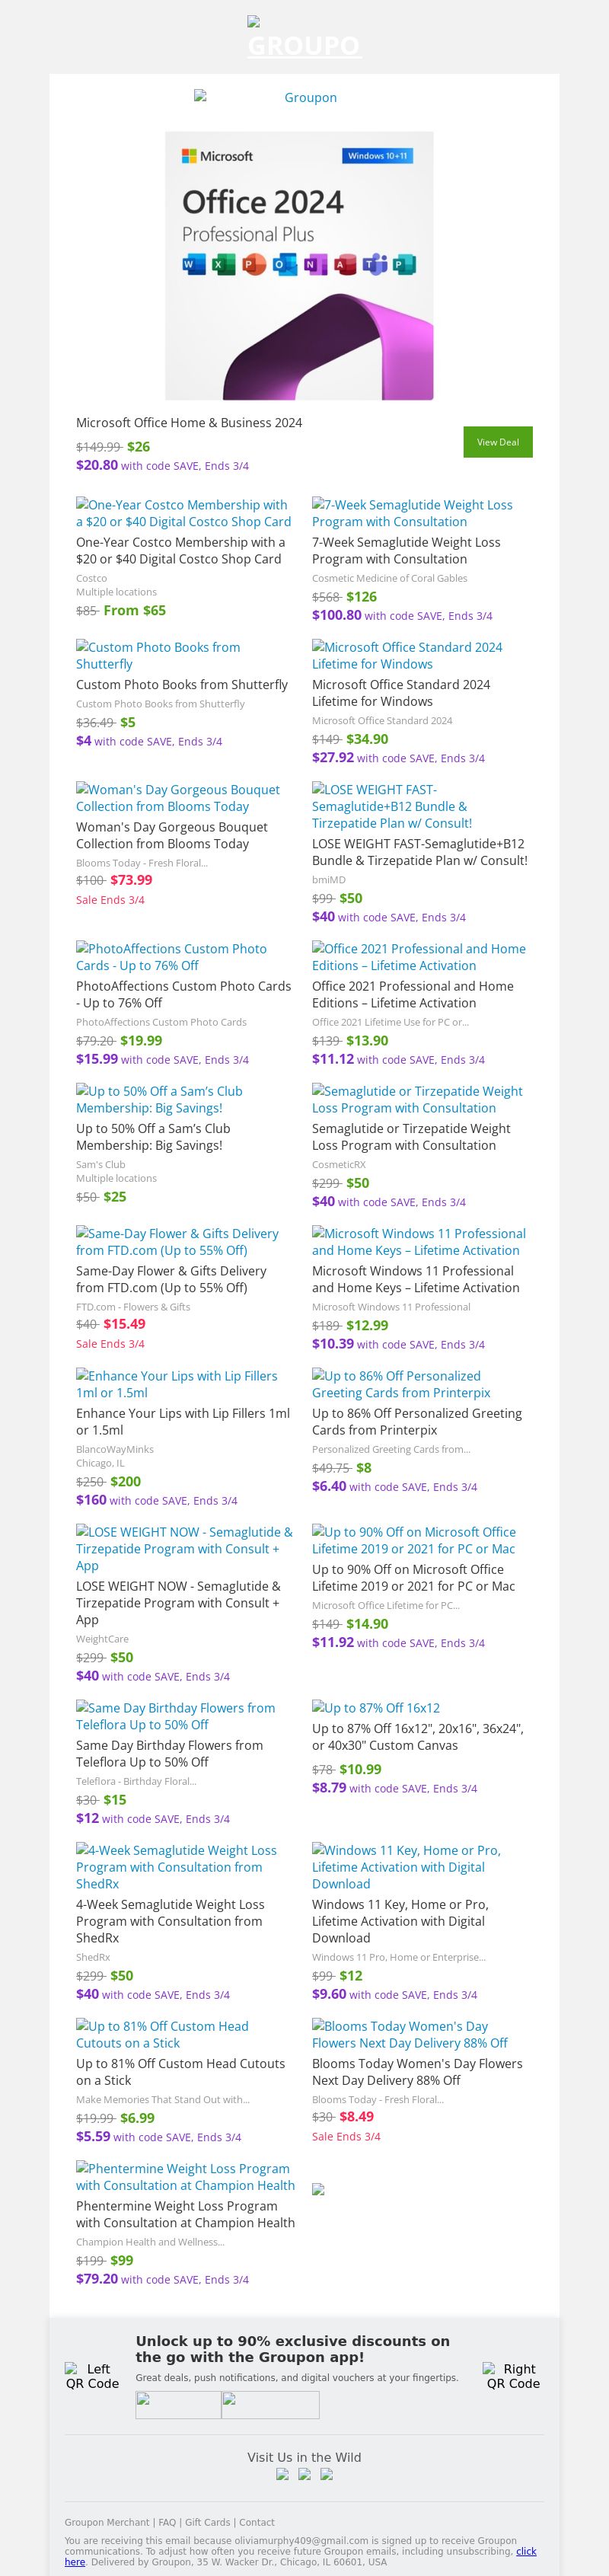Click the rightmost social icon under Visit Us
Image resolution: width=609 pixels, height=2576 pixels.
(x=326, y=2474)
